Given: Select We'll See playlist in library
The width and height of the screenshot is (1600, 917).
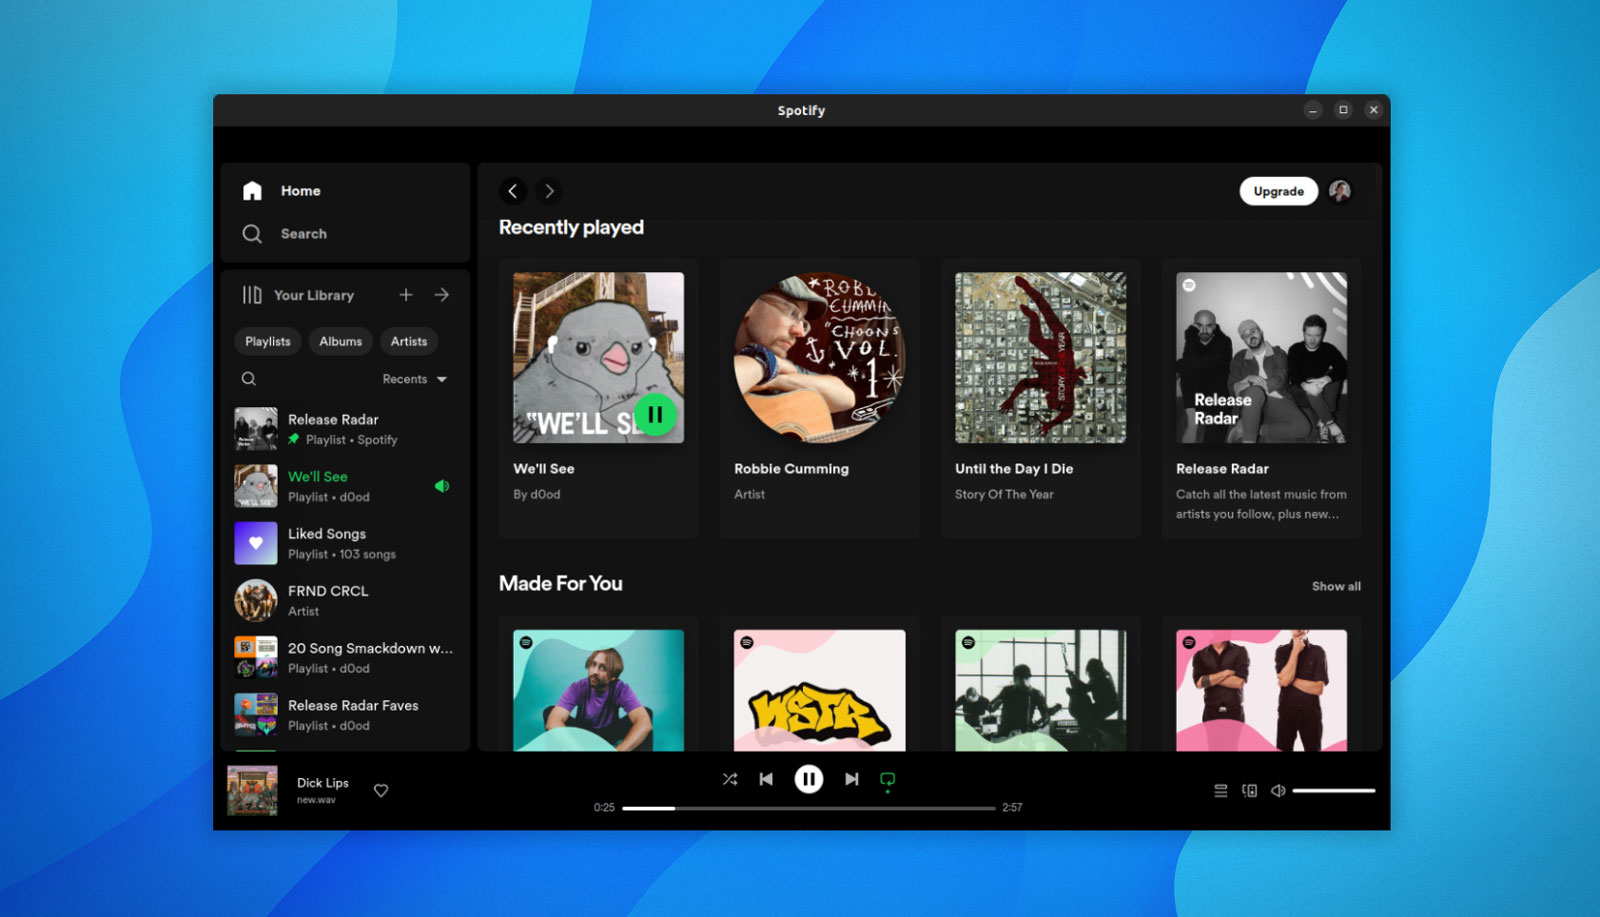Looking at the screenshot, I should coord(344,486).
